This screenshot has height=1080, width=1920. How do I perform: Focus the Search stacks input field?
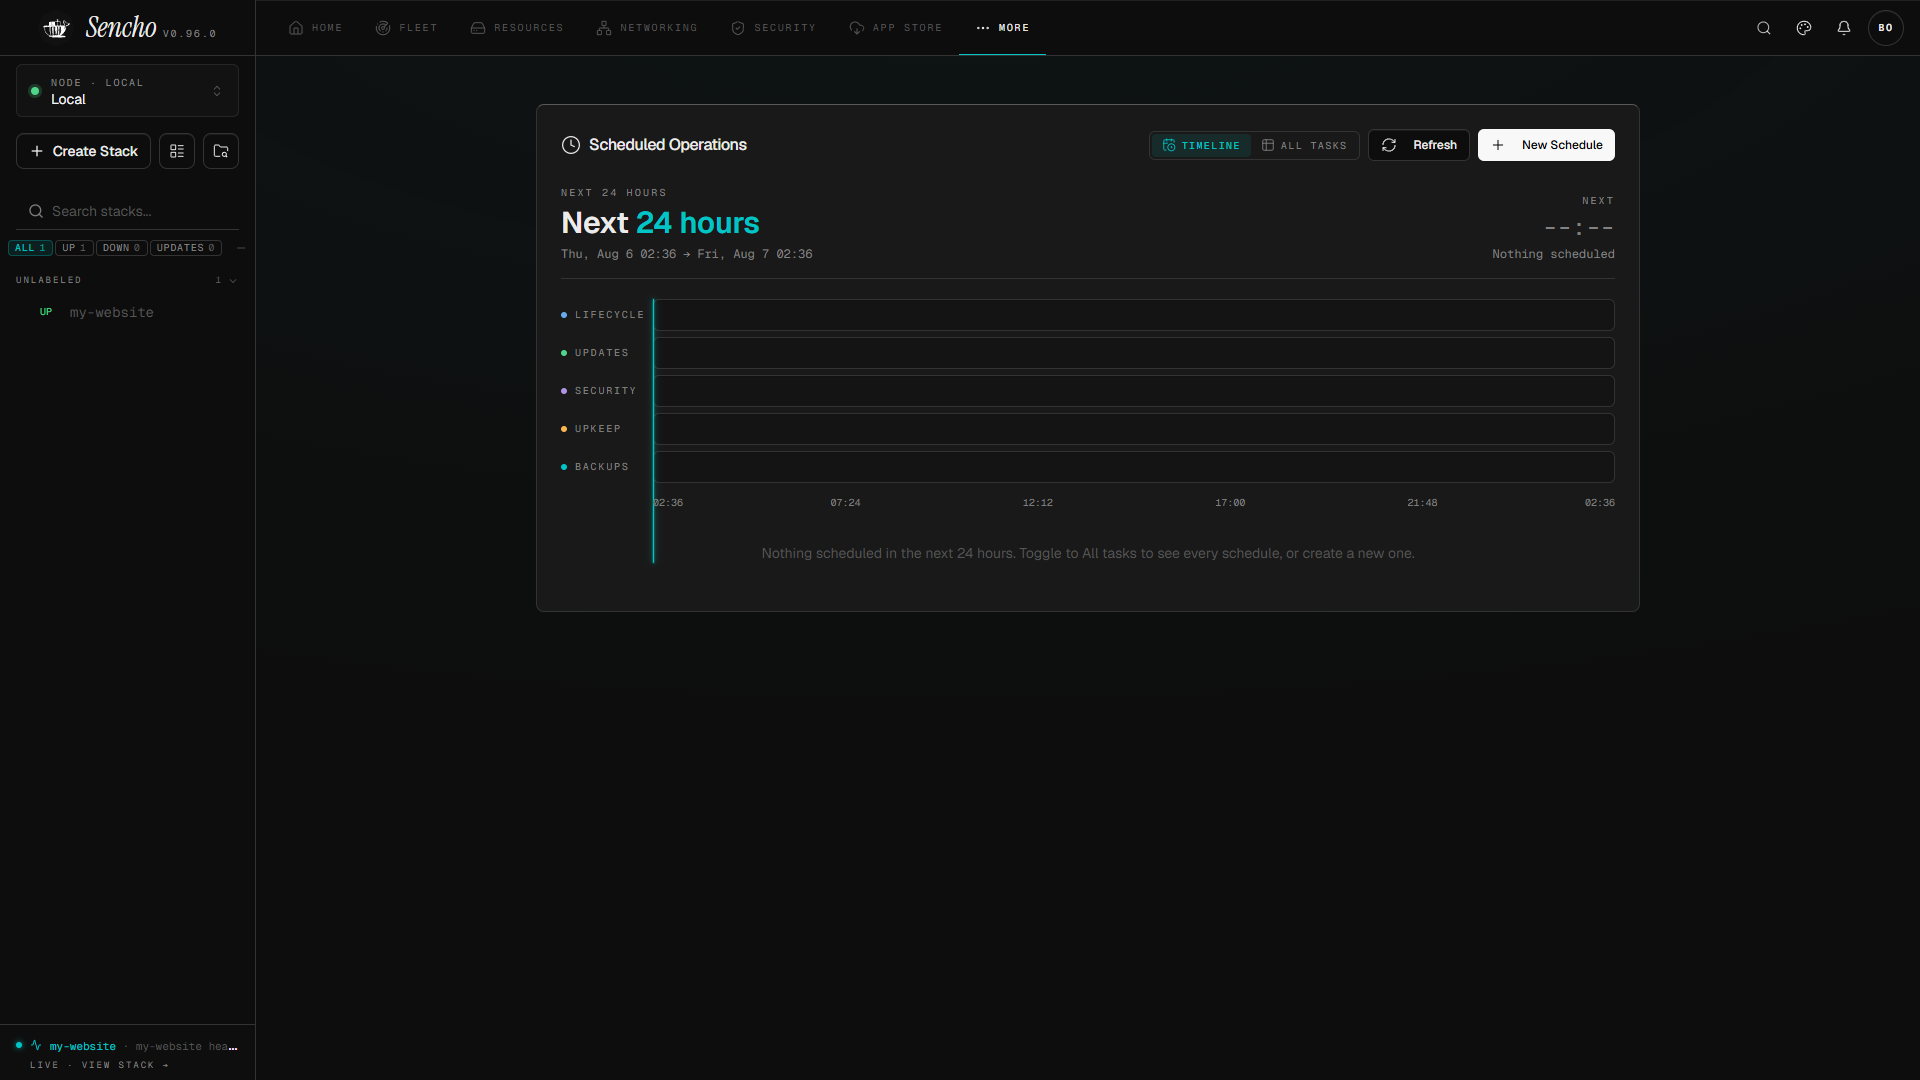click(x=127, y=211)
